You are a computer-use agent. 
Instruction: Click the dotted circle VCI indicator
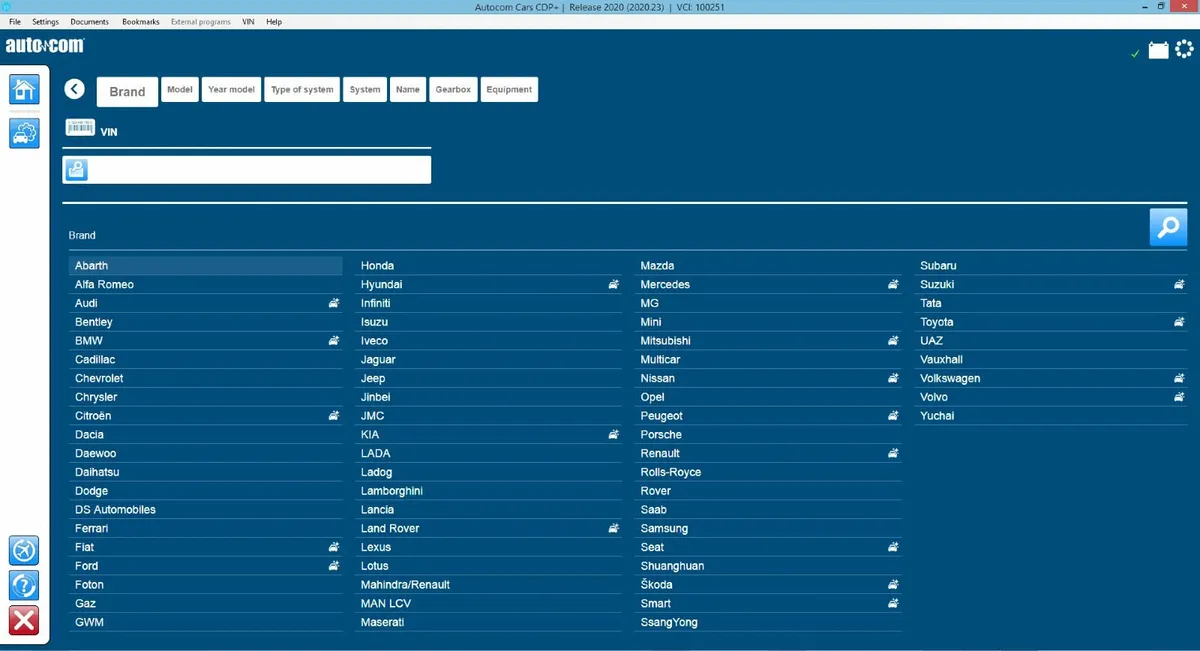pos(1185,50)
